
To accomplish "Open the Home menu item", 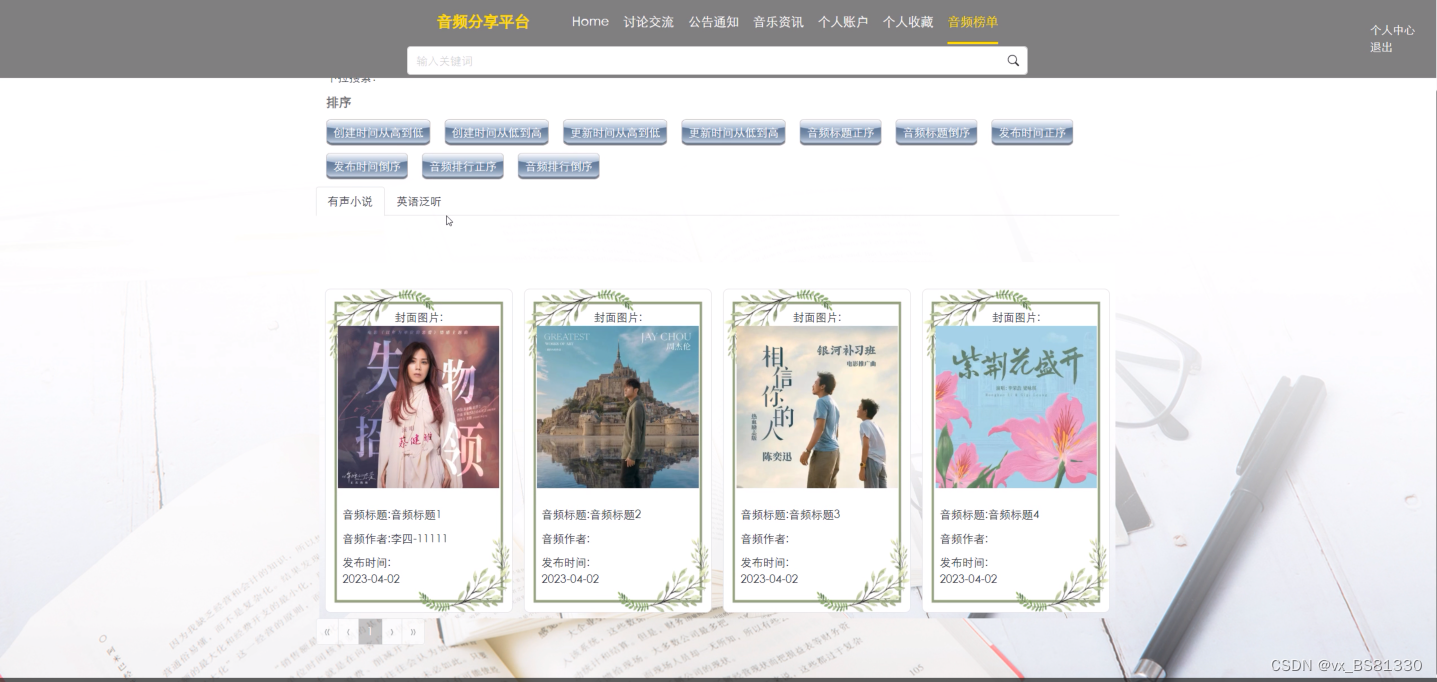I will [590, 22].
